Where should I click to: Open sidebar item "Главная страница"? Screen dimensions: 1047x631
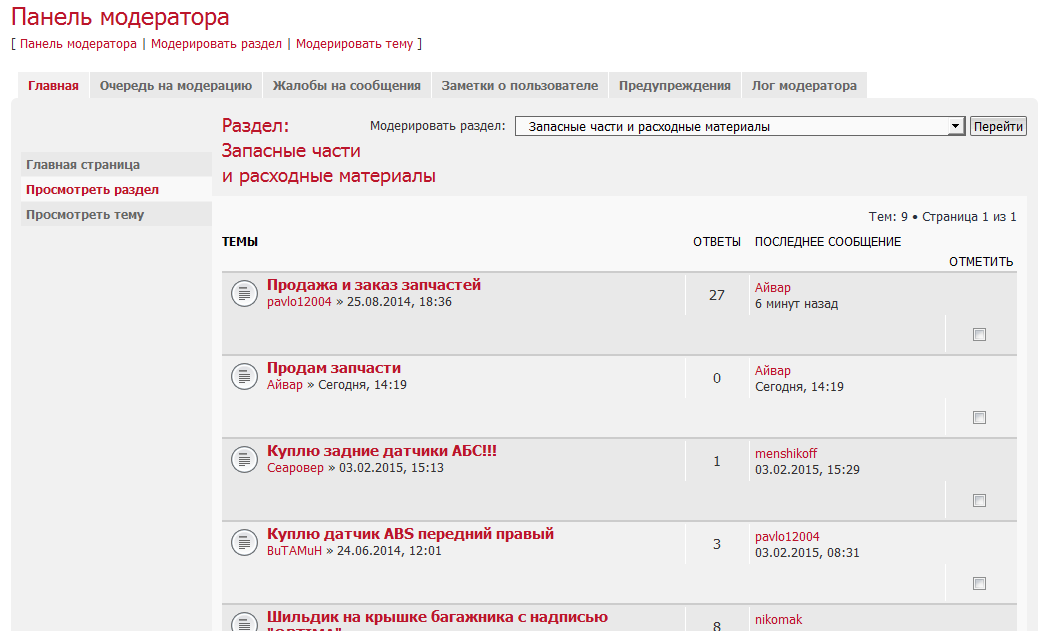[83, 165]
